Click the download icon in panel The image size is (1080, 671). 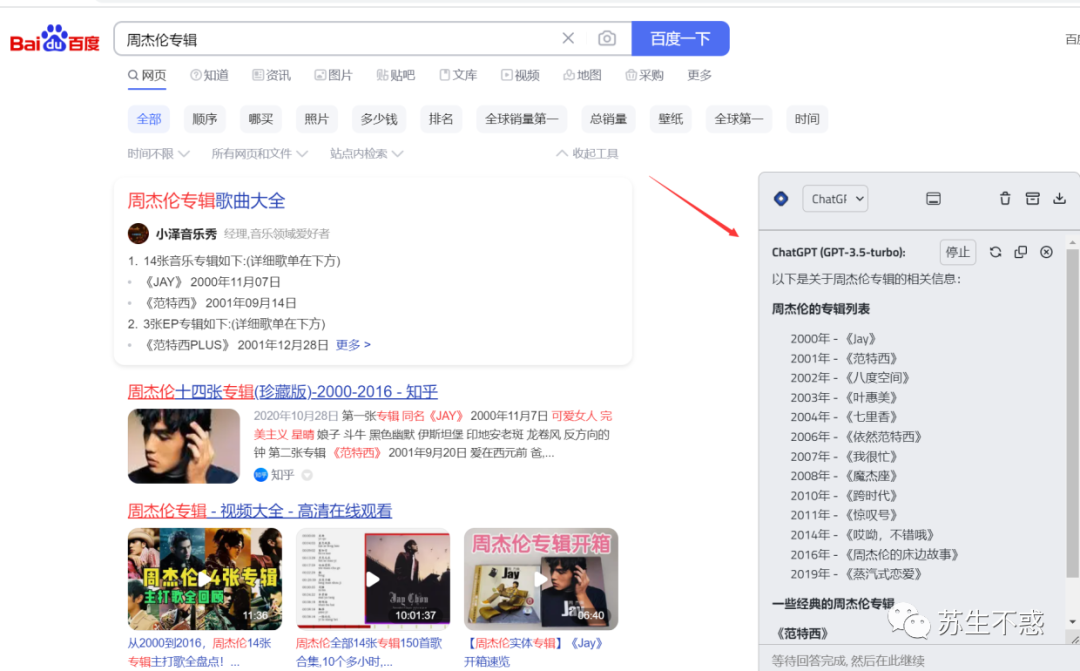coord(1059,198)
